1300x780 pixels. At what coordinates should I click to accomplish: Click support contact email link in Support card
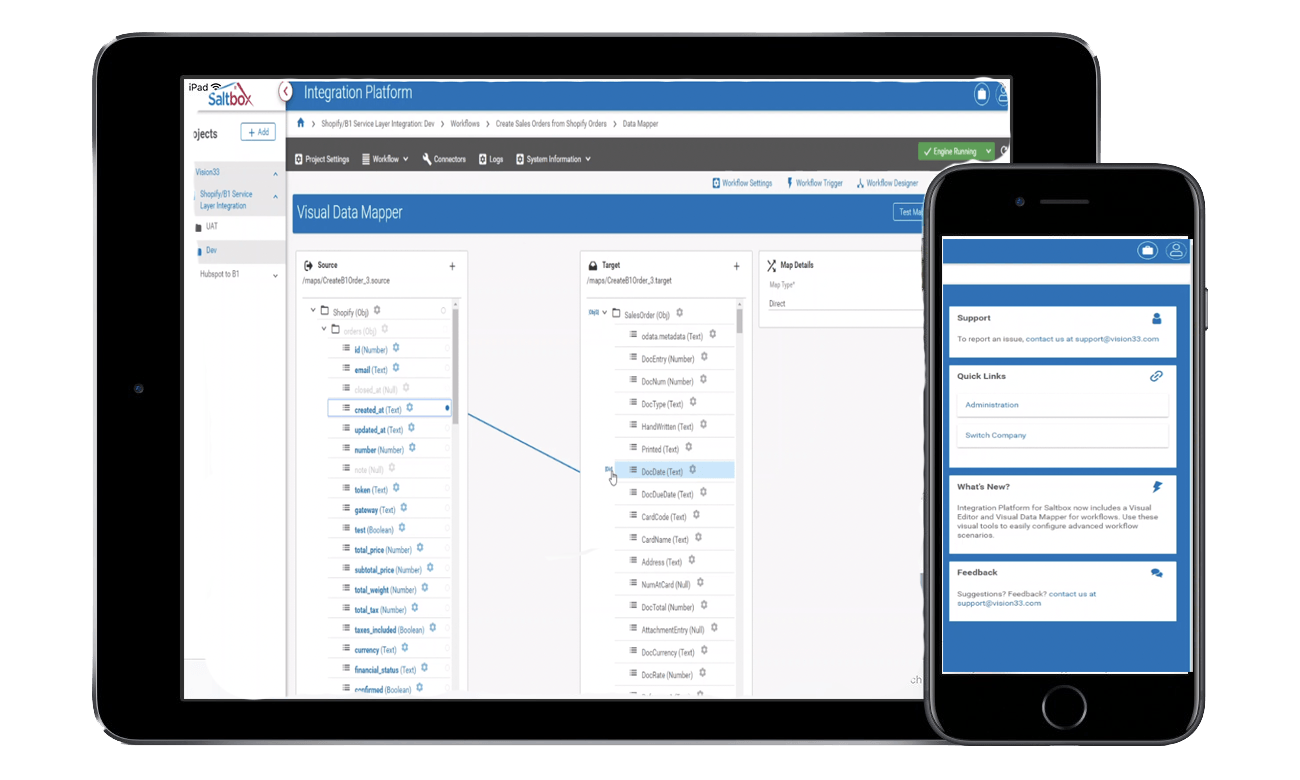pyautogui.click(x=1092, y=339)
